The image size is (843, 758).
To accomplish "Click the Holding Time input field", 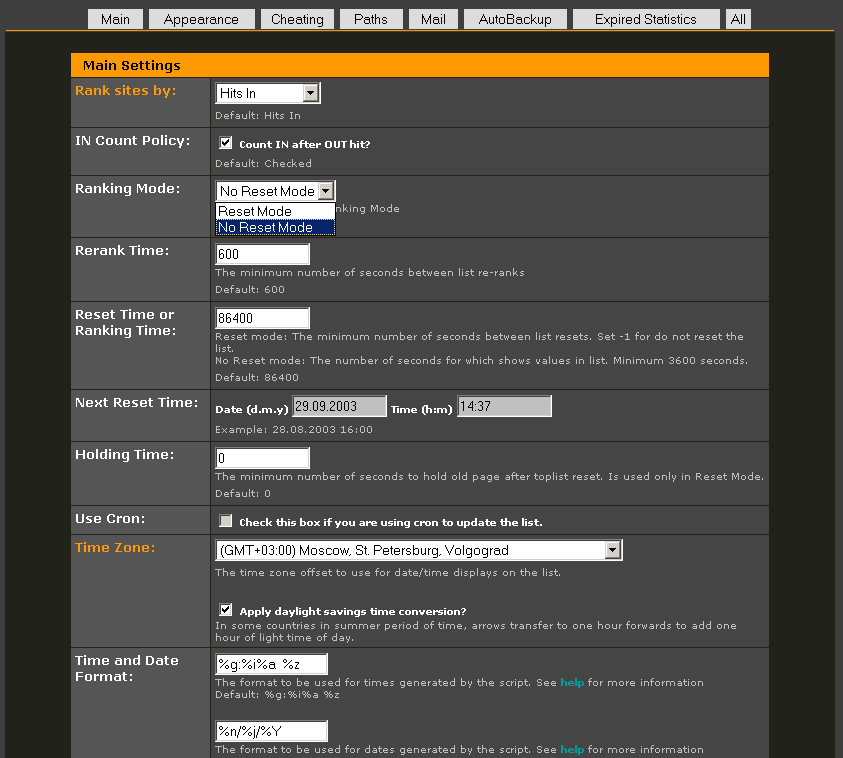I will [262, 458].
